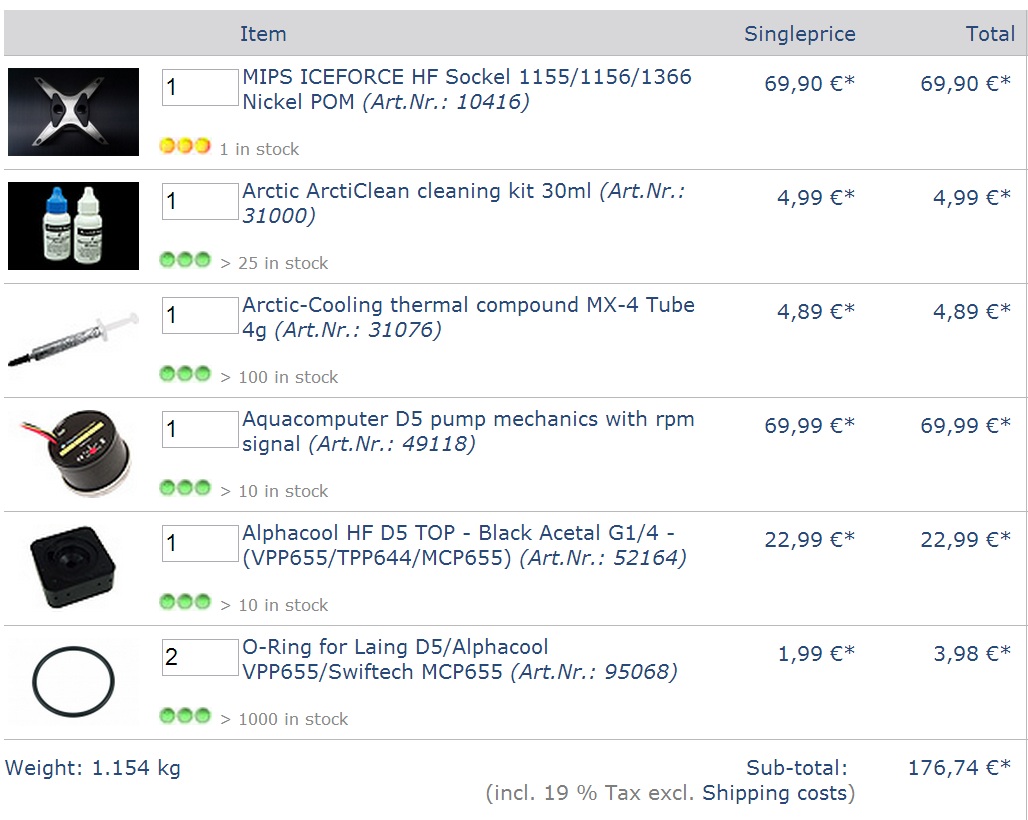
Task: Focus the quantity box for ArctiClean cleaning kit
Action: click(200, 201)
